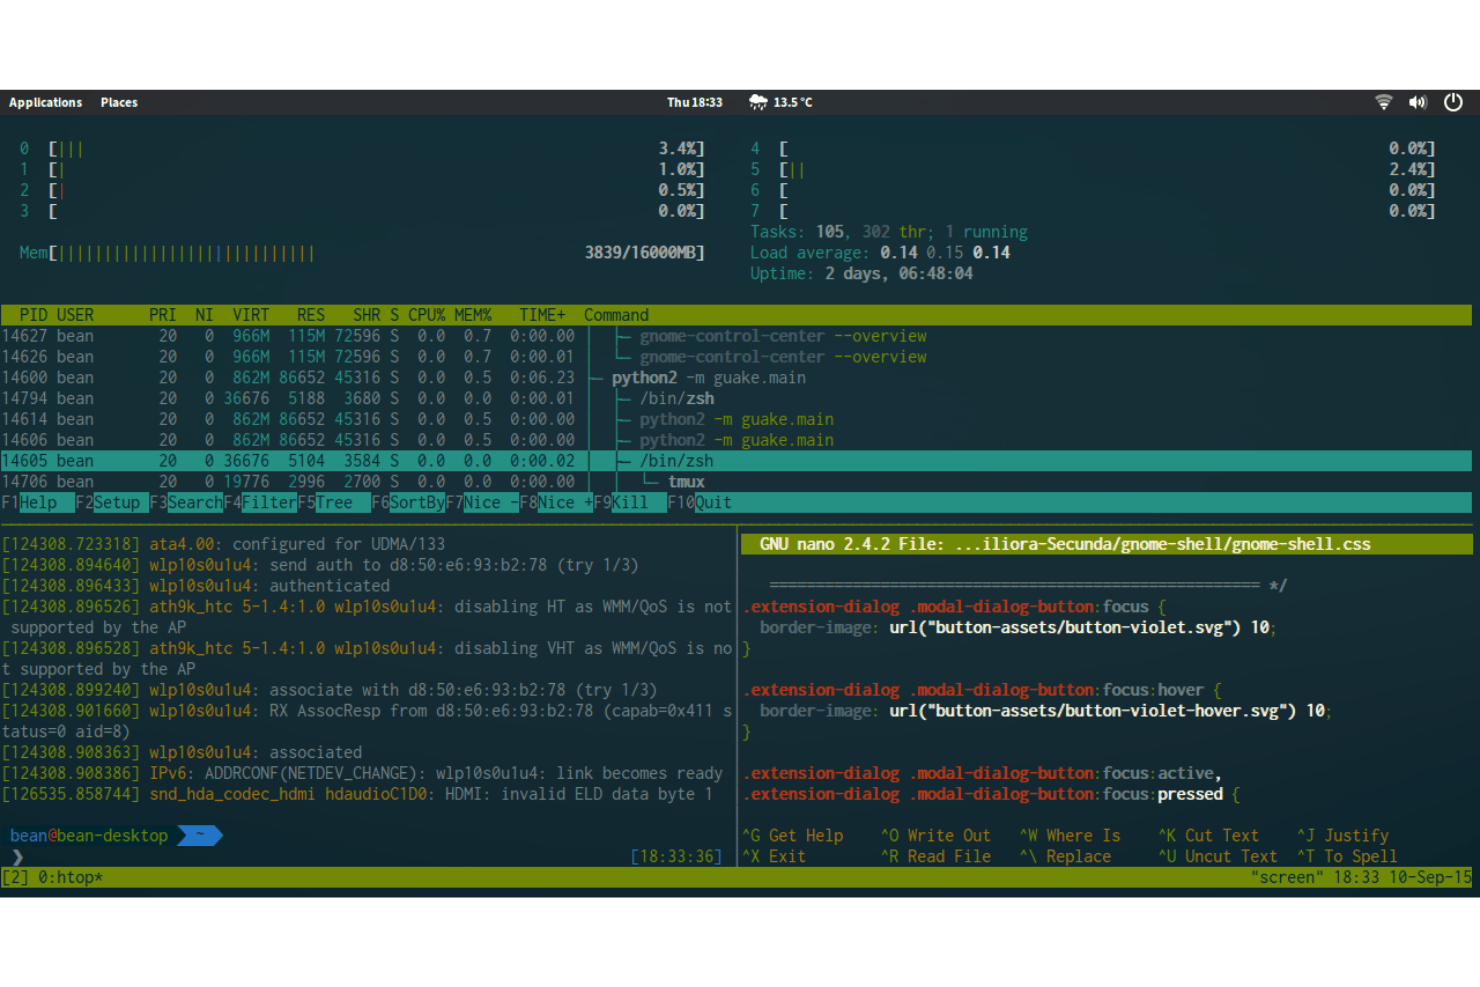
Task: Click F4 Filter in htop
Action: click(x=260, y=503)
